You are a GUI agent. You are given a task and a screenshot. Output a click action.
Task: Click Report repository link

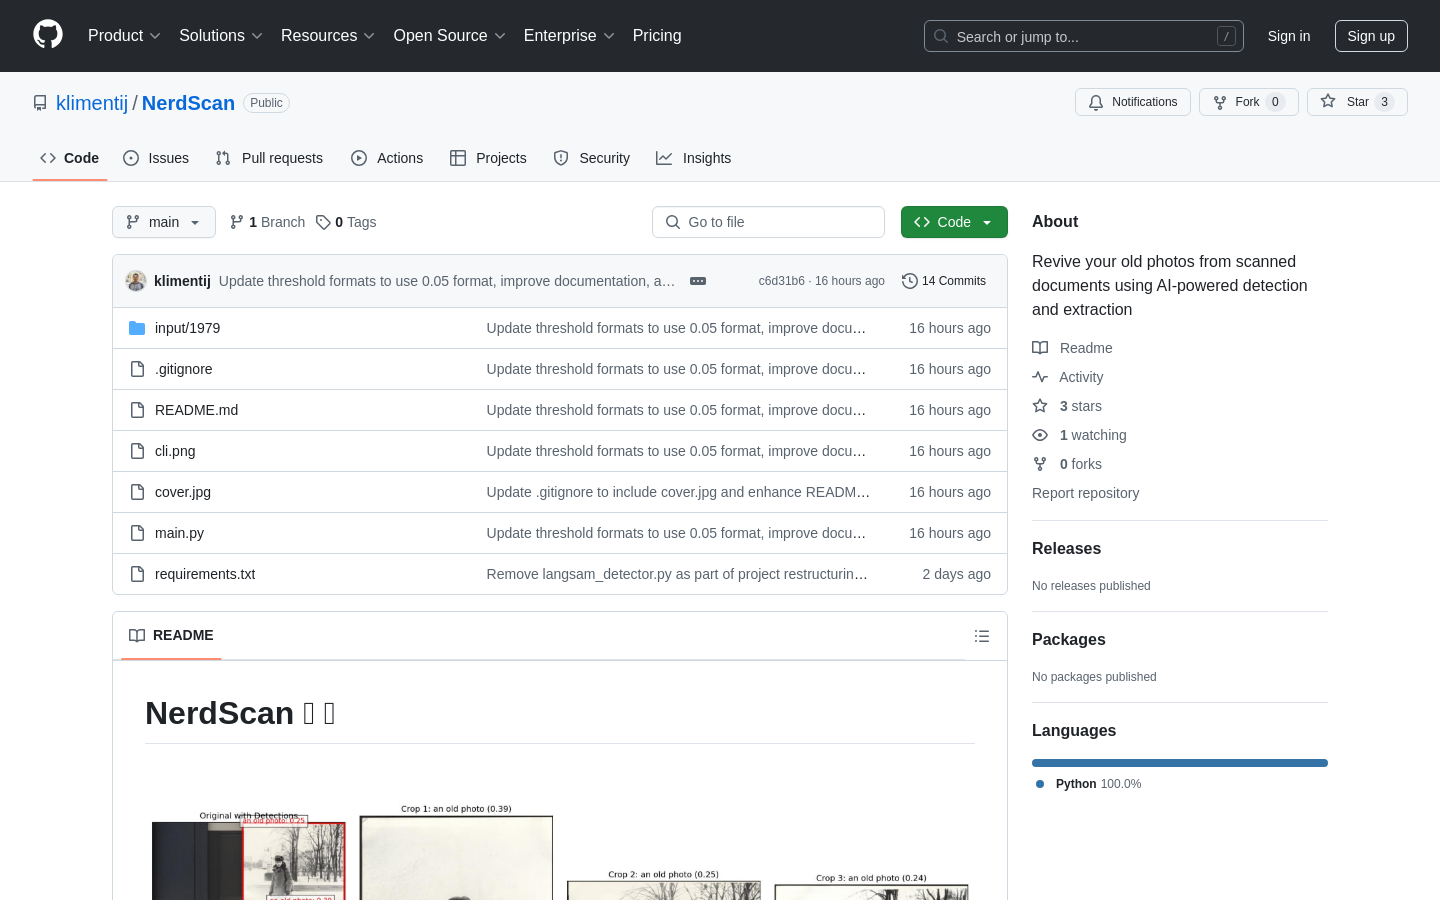coord(1085,493)
